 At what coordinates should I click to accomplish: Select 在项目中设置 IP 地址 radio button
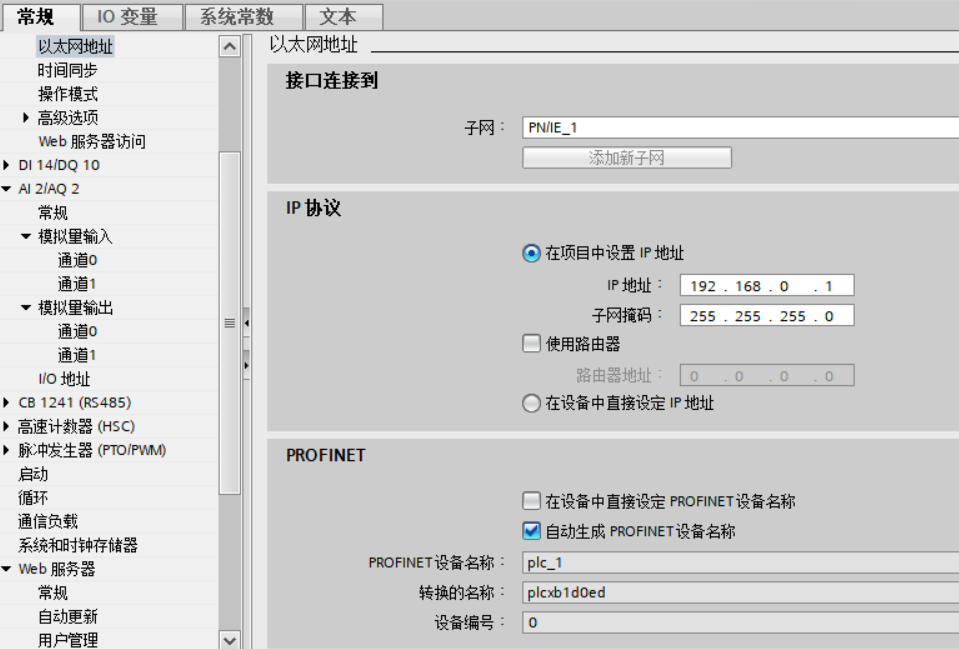coord(531,254)
